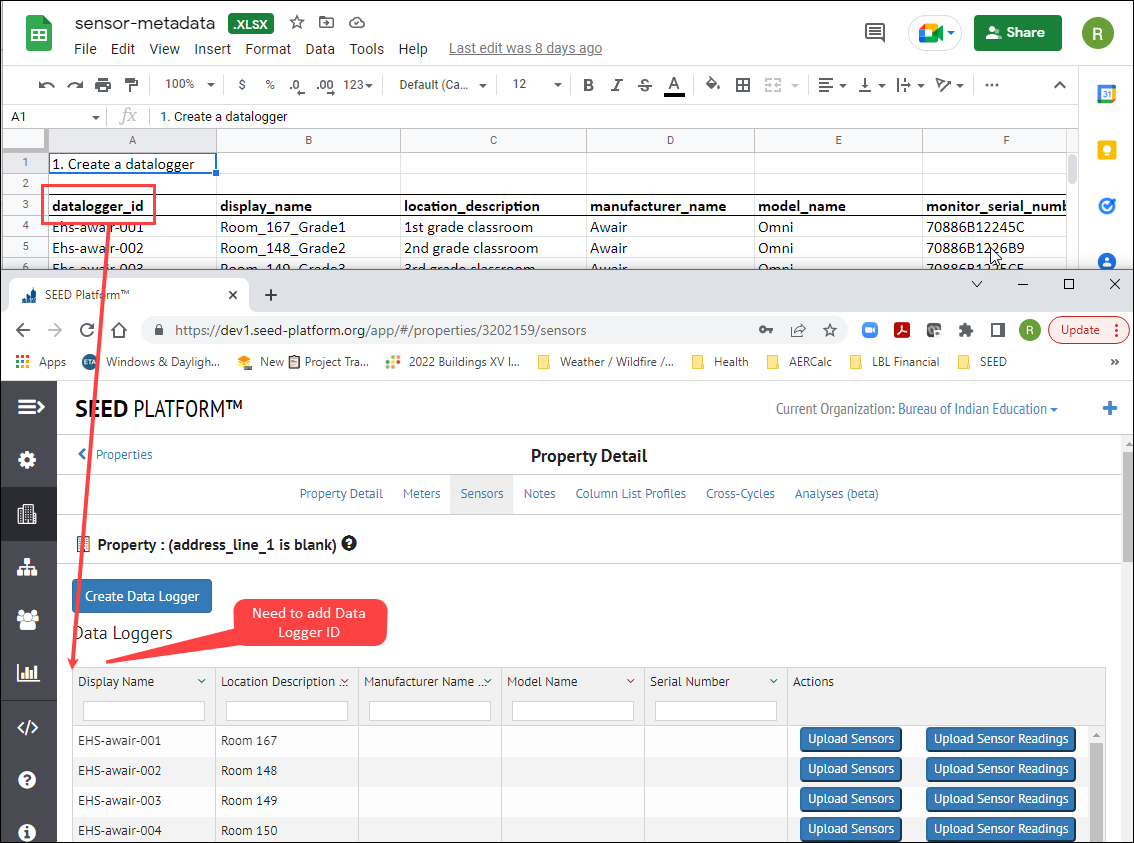Open the Insights bar chart icon
Viewport: 1134px width, 843px height.
coord(29,672)
